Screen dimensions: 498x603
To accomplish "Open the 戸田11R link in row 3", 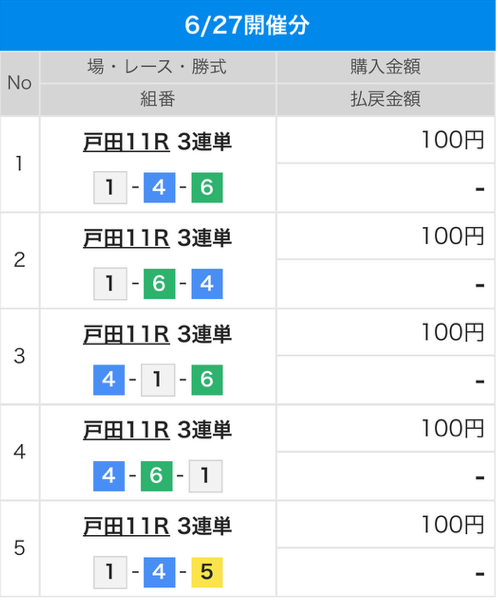I will point(126,334).
